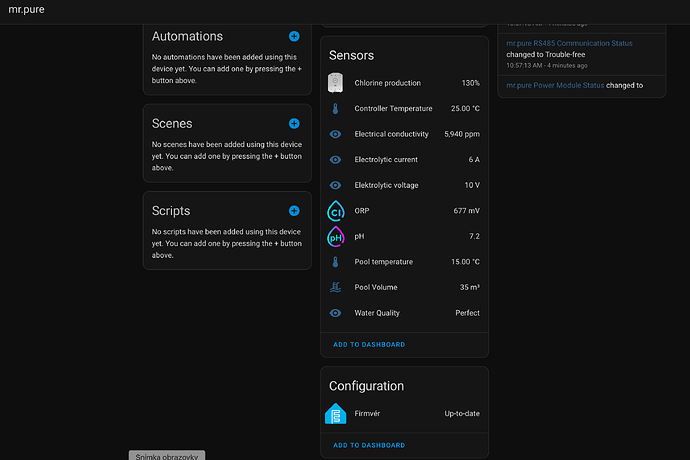Click the Pool Volume pool icon

click(335, 288)
